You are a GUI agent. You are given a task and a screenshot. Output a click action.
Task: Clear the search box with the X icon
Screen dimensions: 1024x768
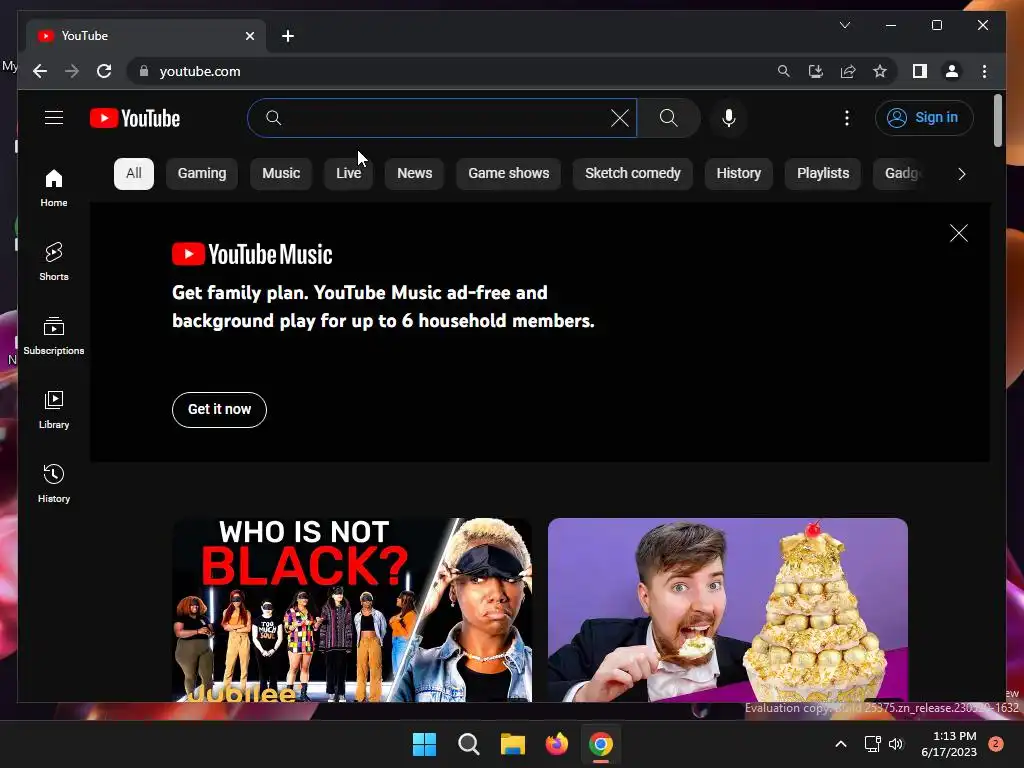620,118
